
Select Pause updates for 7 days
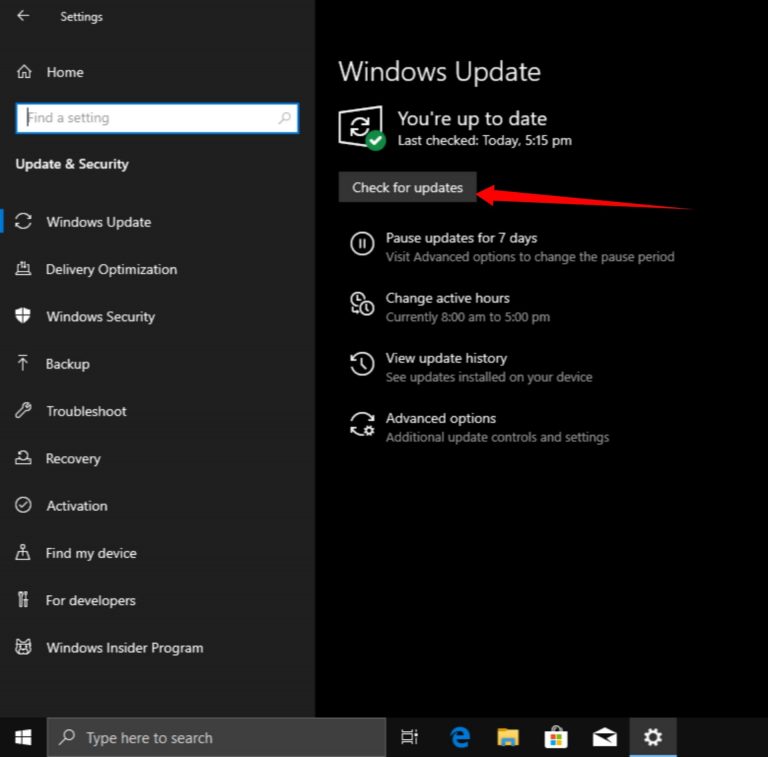coord(461,238)
